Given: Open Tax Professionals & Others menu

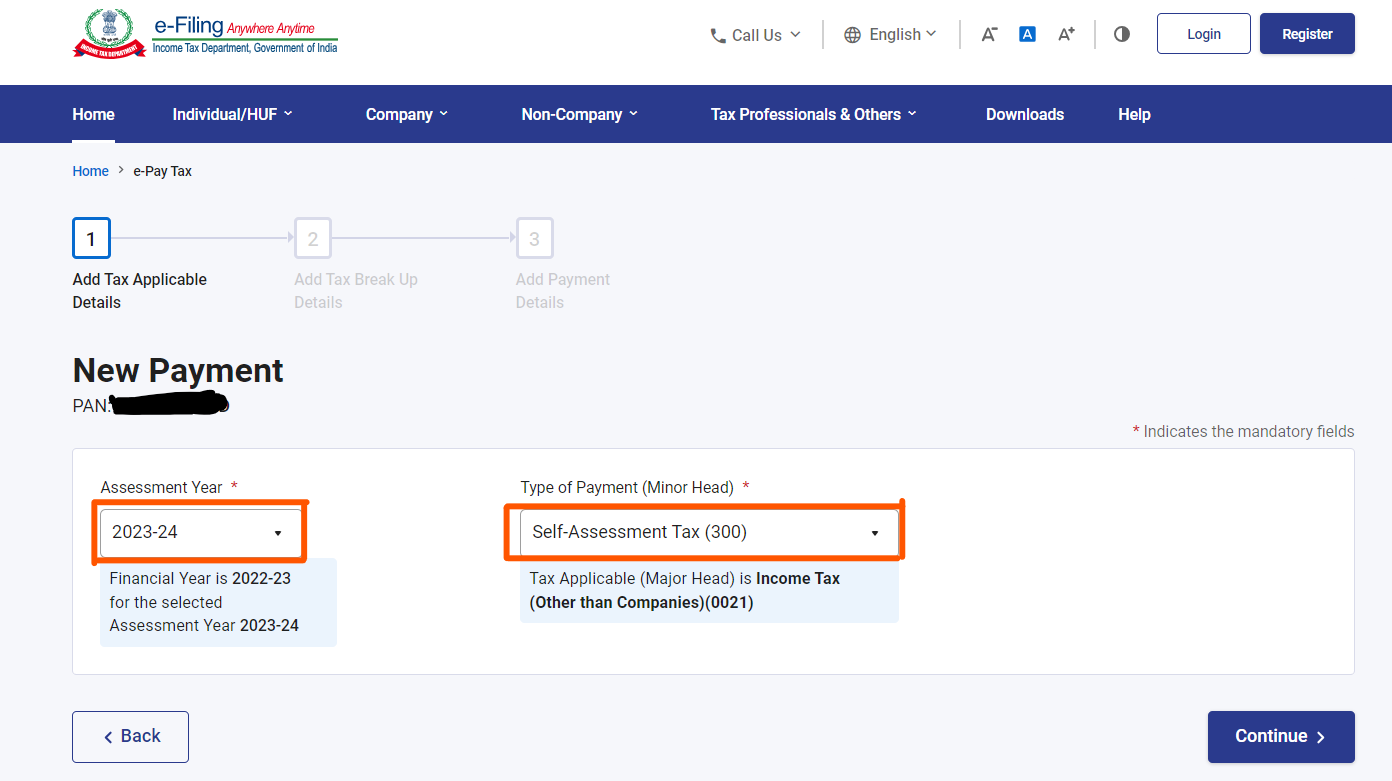Looking at the screenshot, I should click(x=813, y=114).
